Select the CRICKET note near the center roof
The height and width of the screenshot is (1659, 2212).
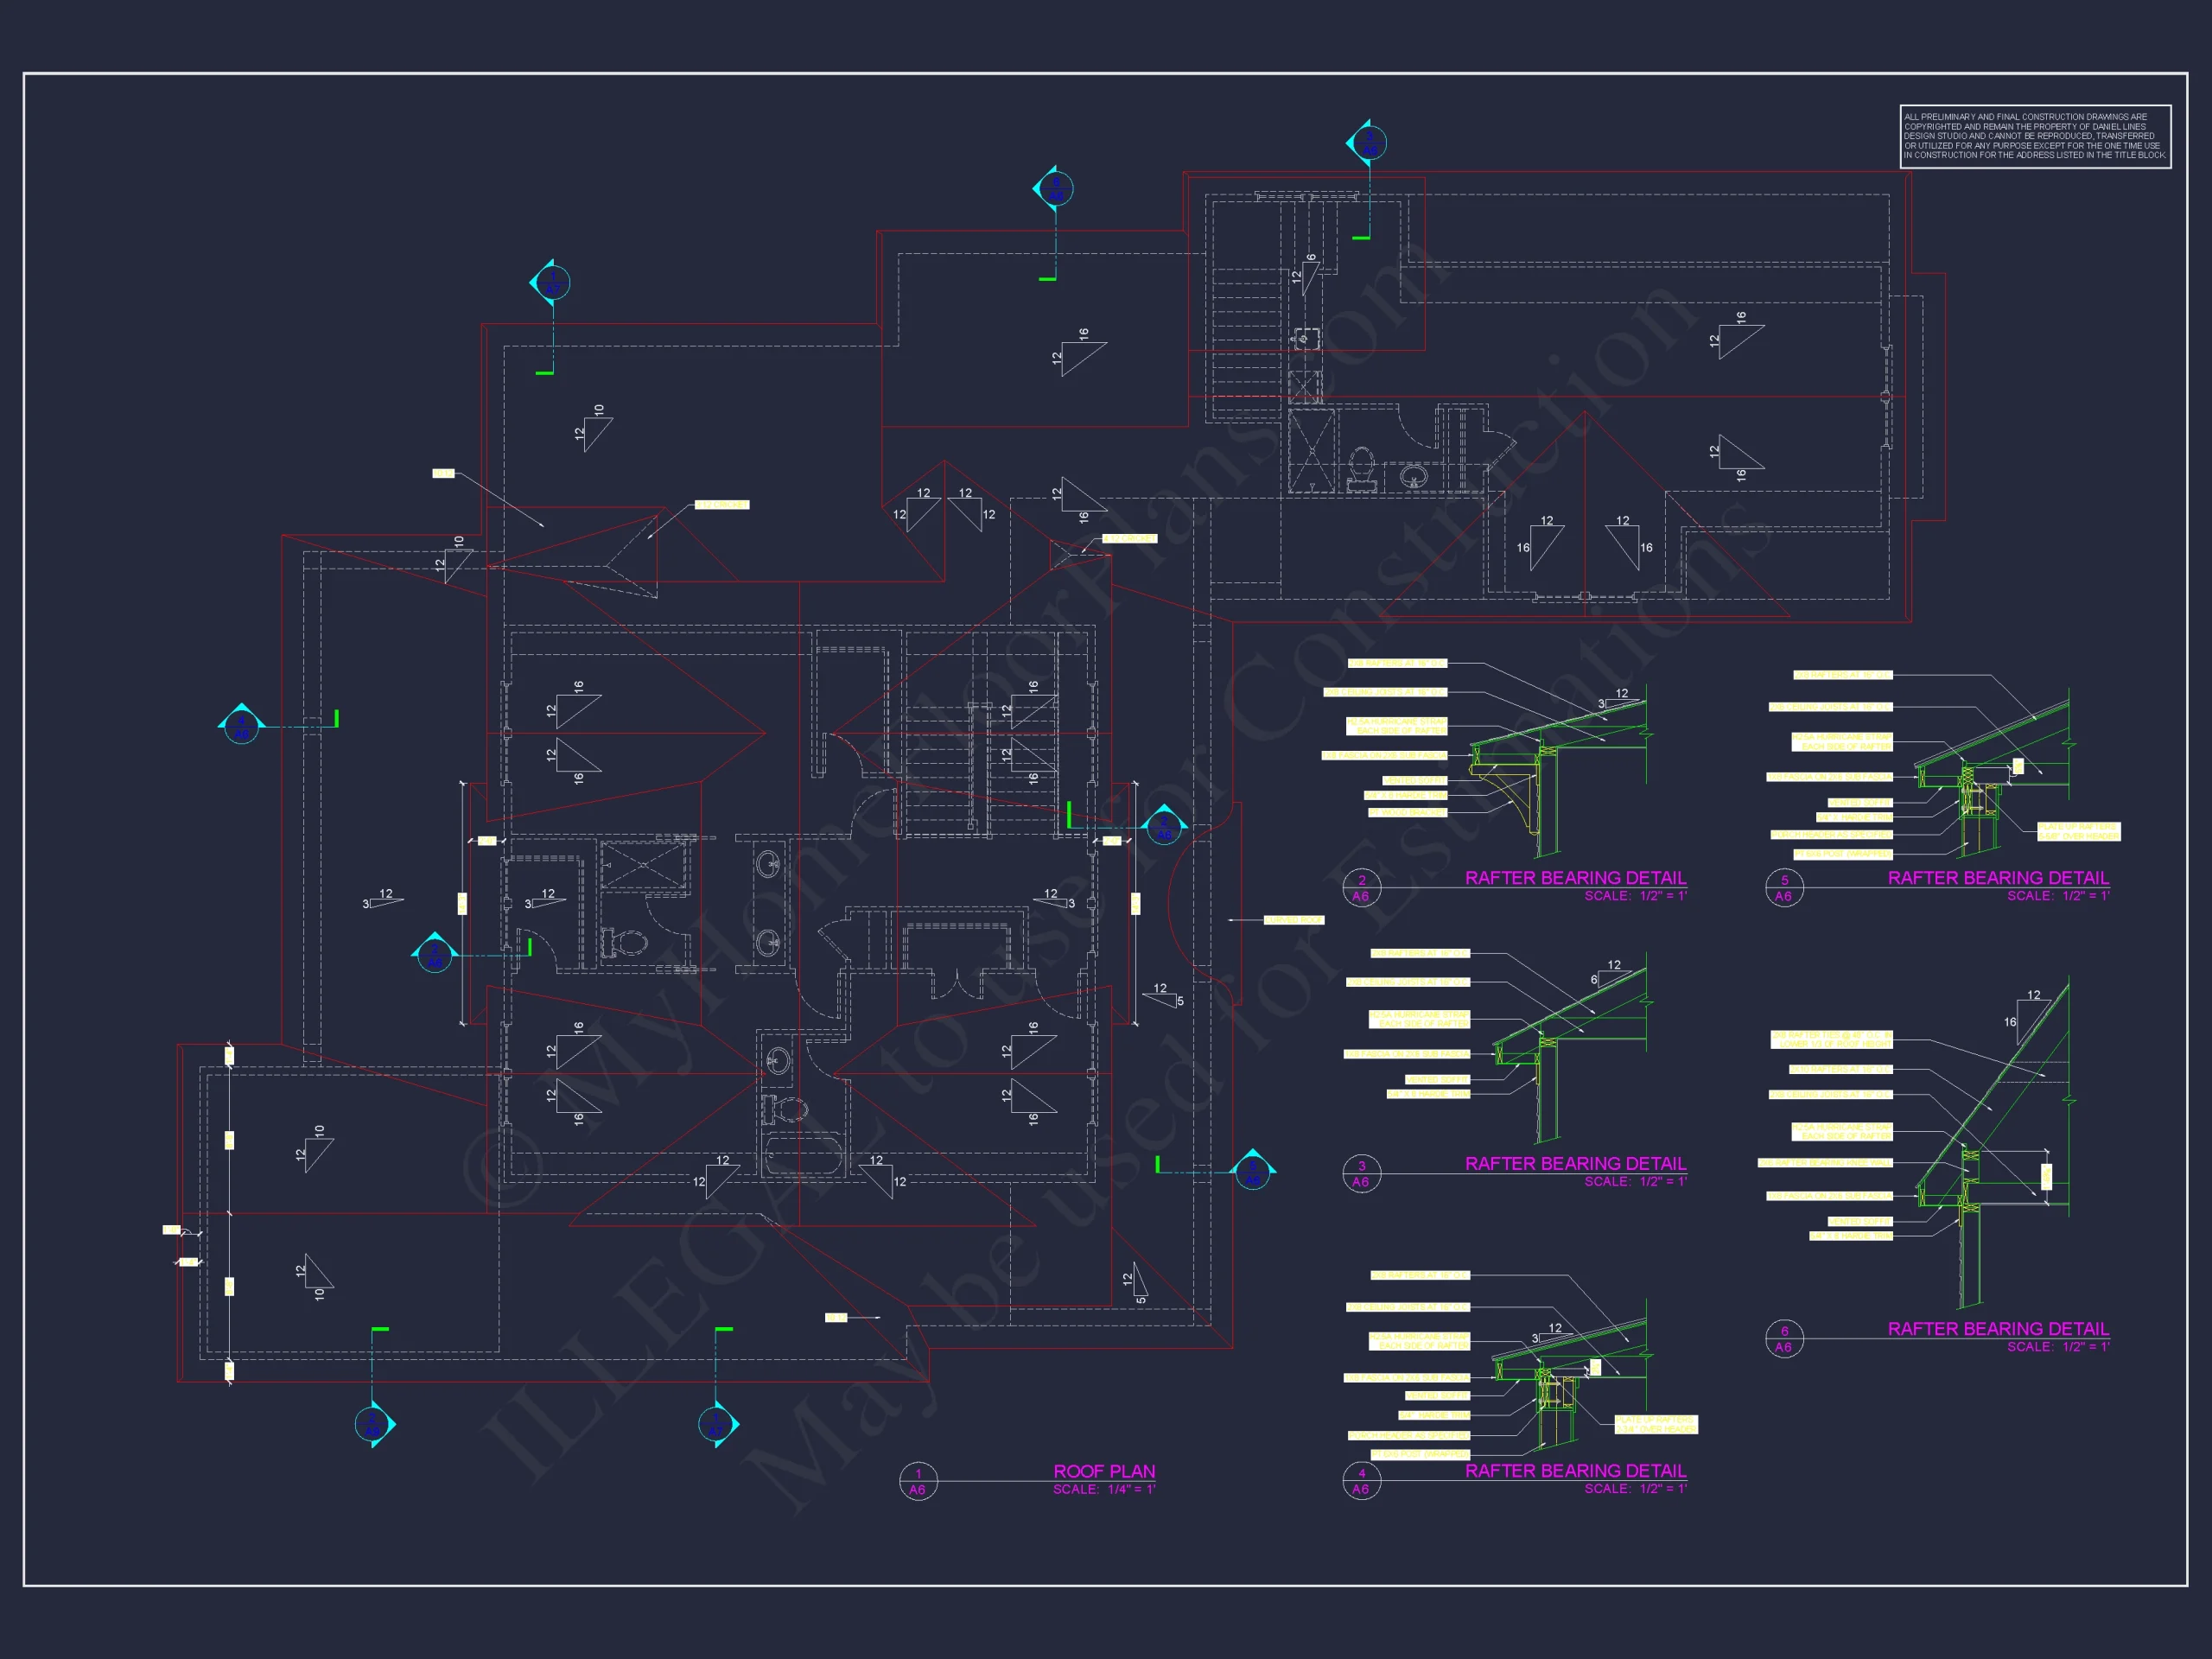point(1129,539)
